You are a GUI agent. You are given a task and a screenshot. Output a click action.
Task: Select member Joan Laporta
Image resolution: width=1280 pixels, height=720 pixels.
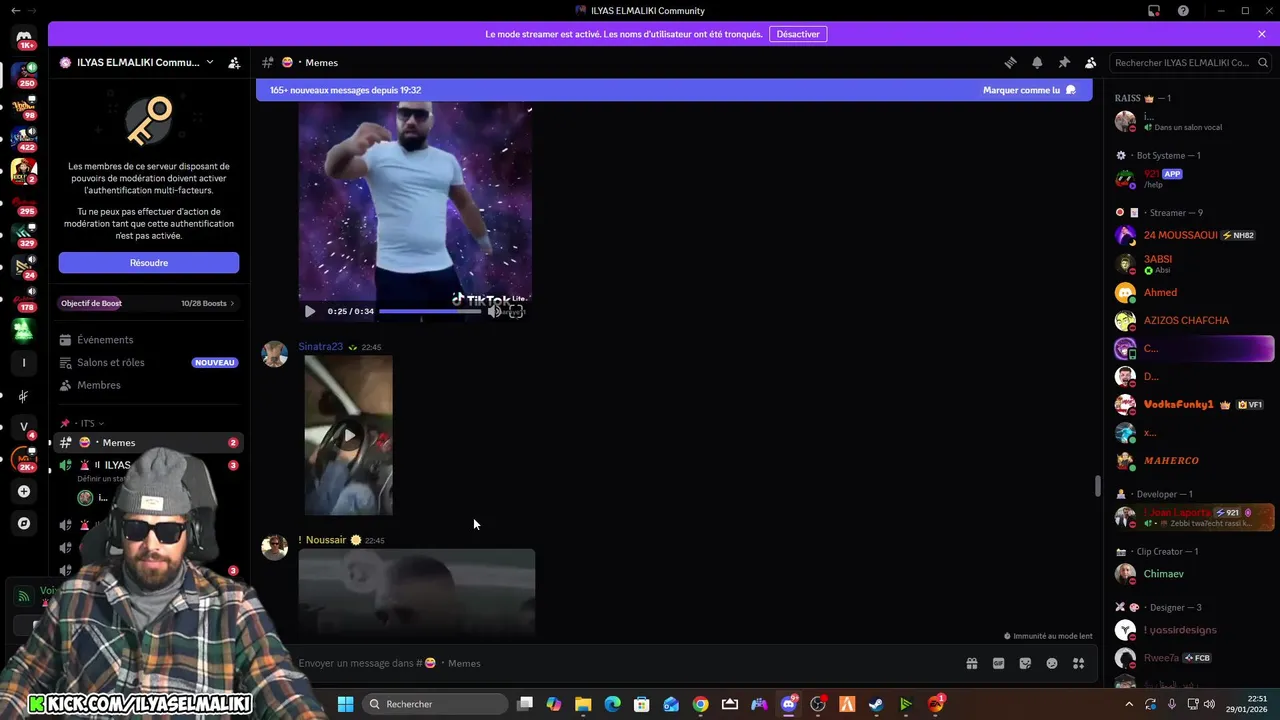pos(1194,517)
